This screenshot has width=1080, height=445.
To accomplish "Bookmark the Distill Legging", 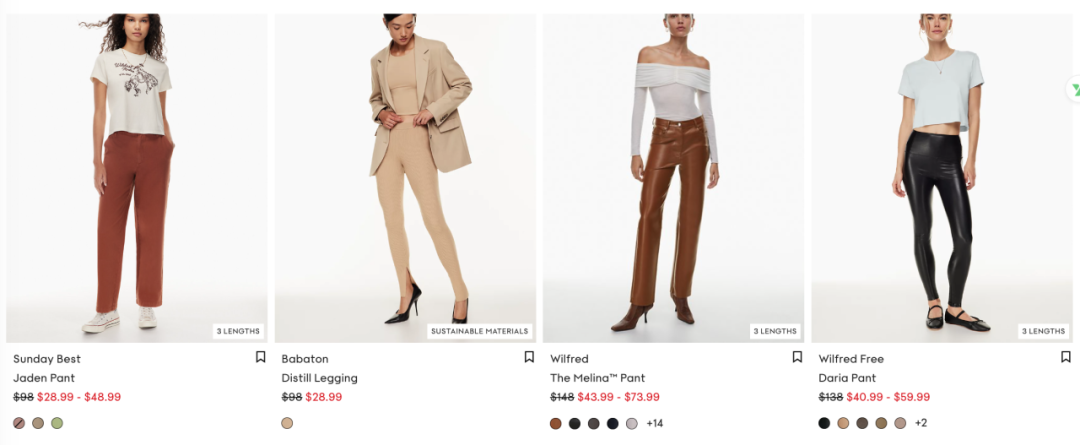I will coord(529,357).
